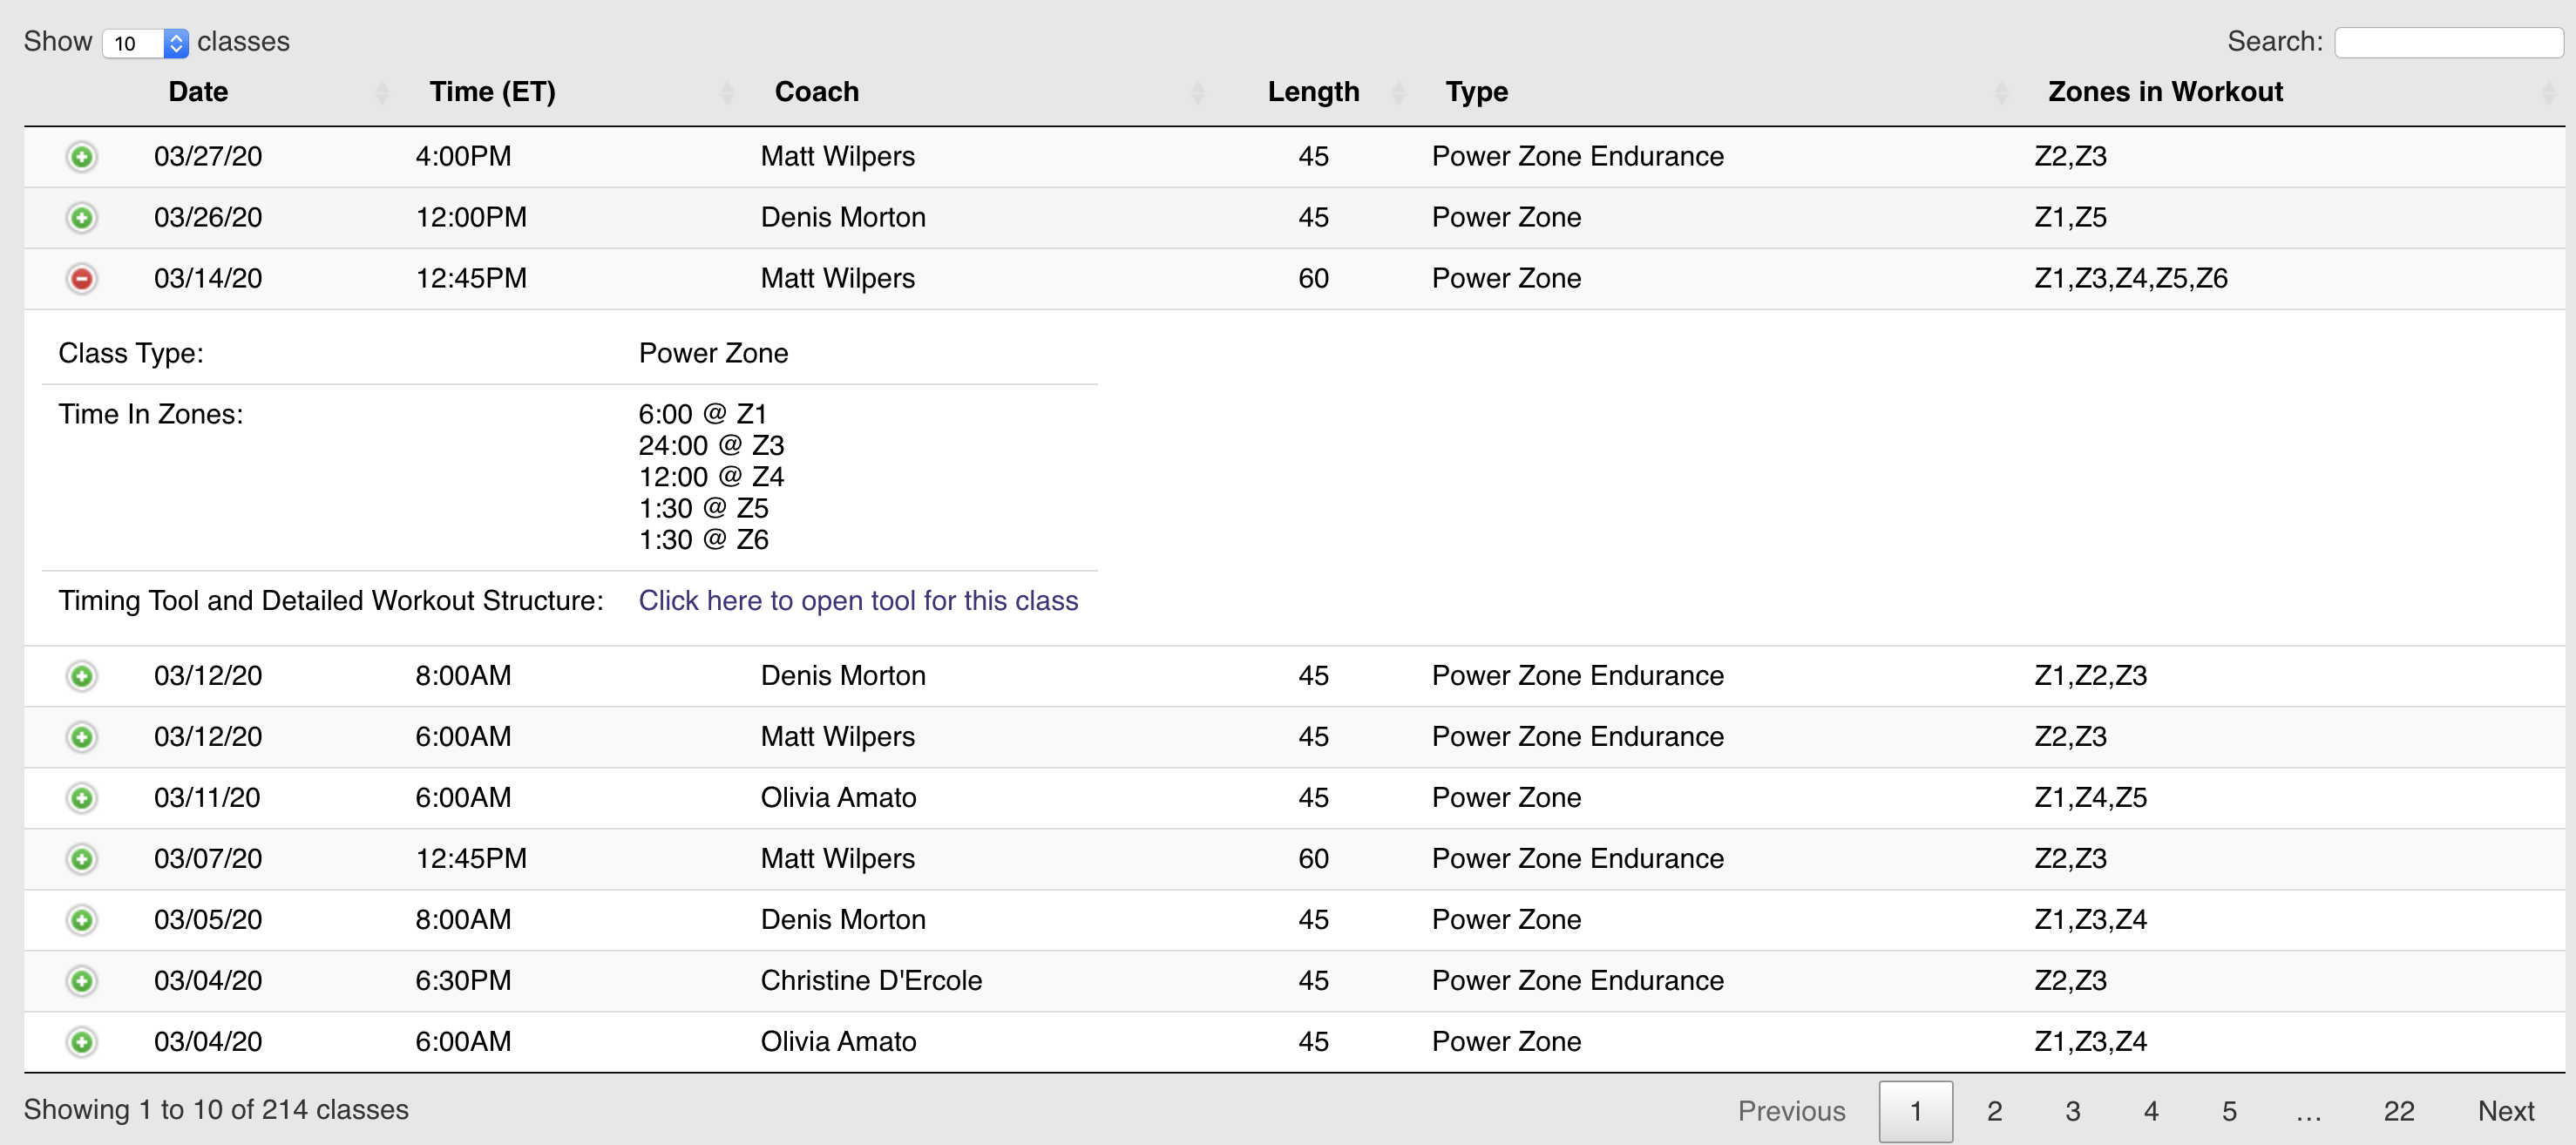Collapse the expanded 03/14/20 class row
This screenshot has width=2576, height=1145.
point(81,279)
